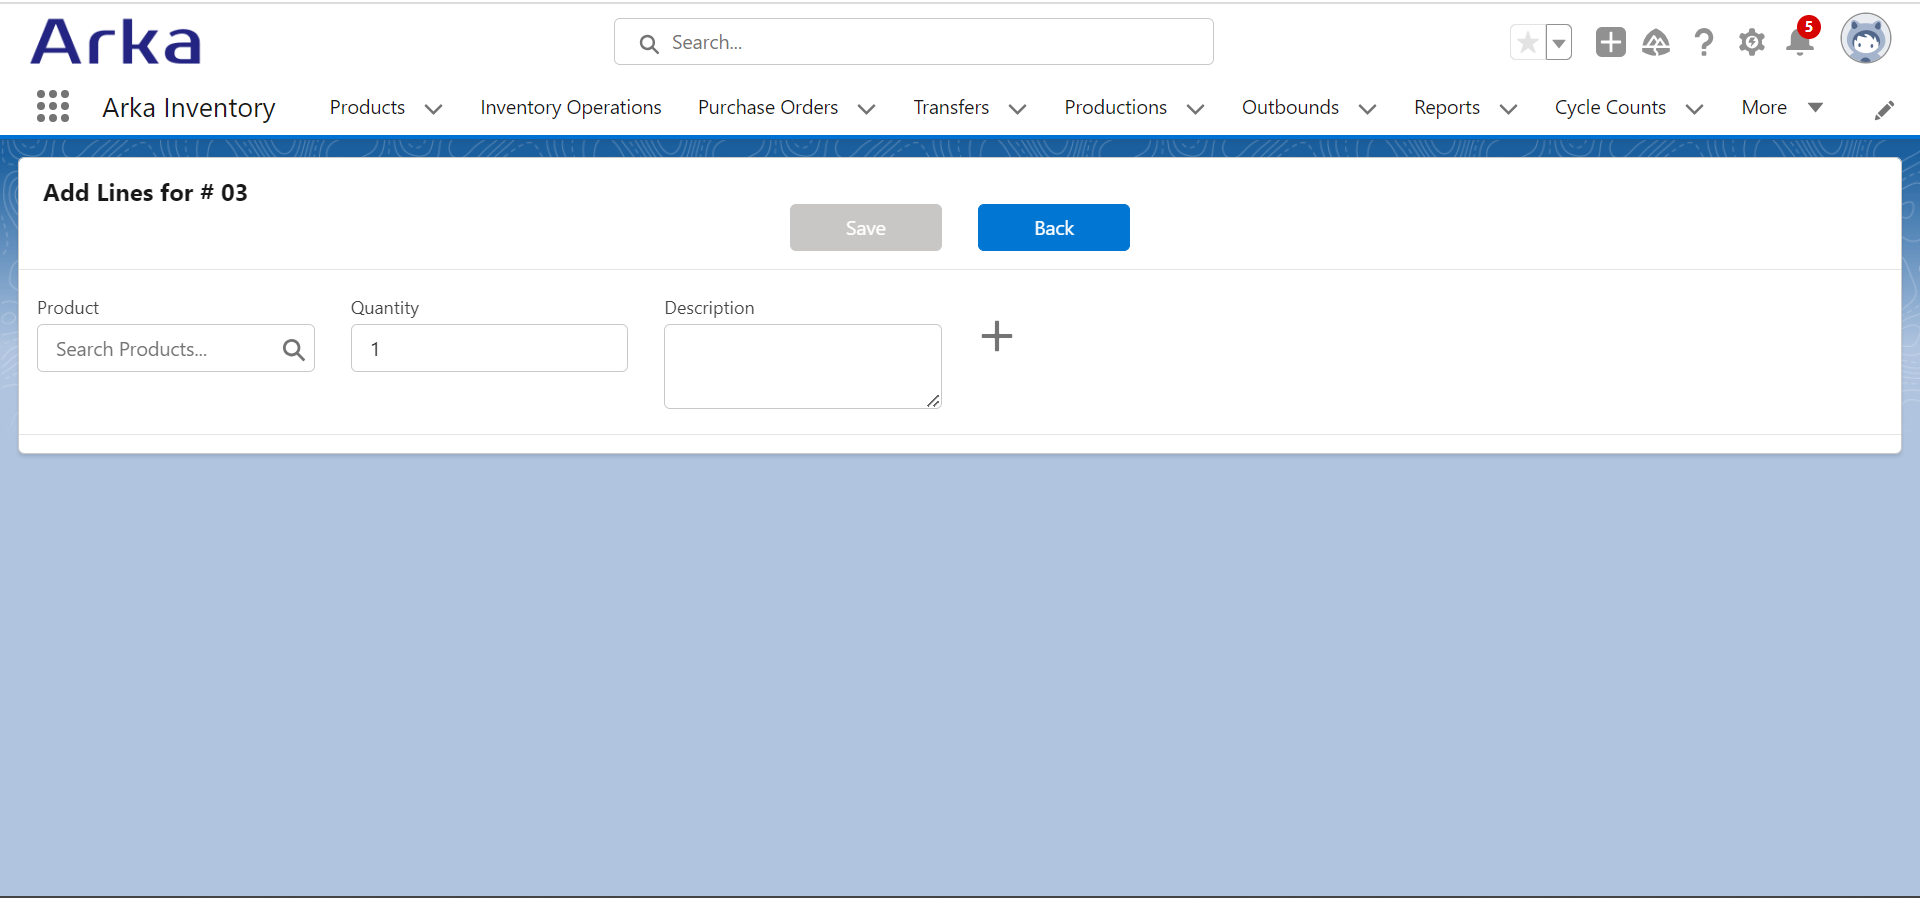Expand the Cycle Counts chevron
Viewport: 1920px width, 898px height.
coord(1695,109)
